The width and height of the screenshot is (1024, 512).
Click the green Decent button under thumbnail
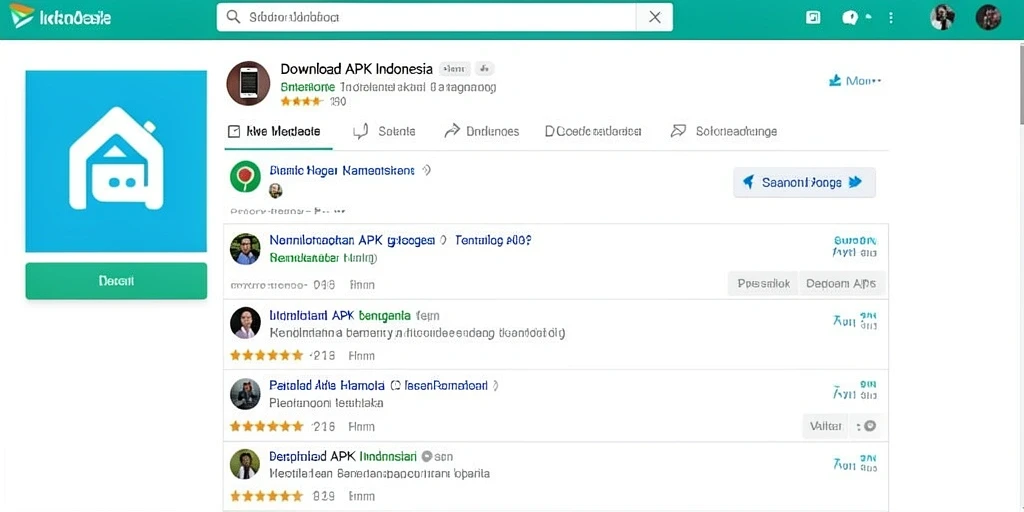(x=116, y=281)
